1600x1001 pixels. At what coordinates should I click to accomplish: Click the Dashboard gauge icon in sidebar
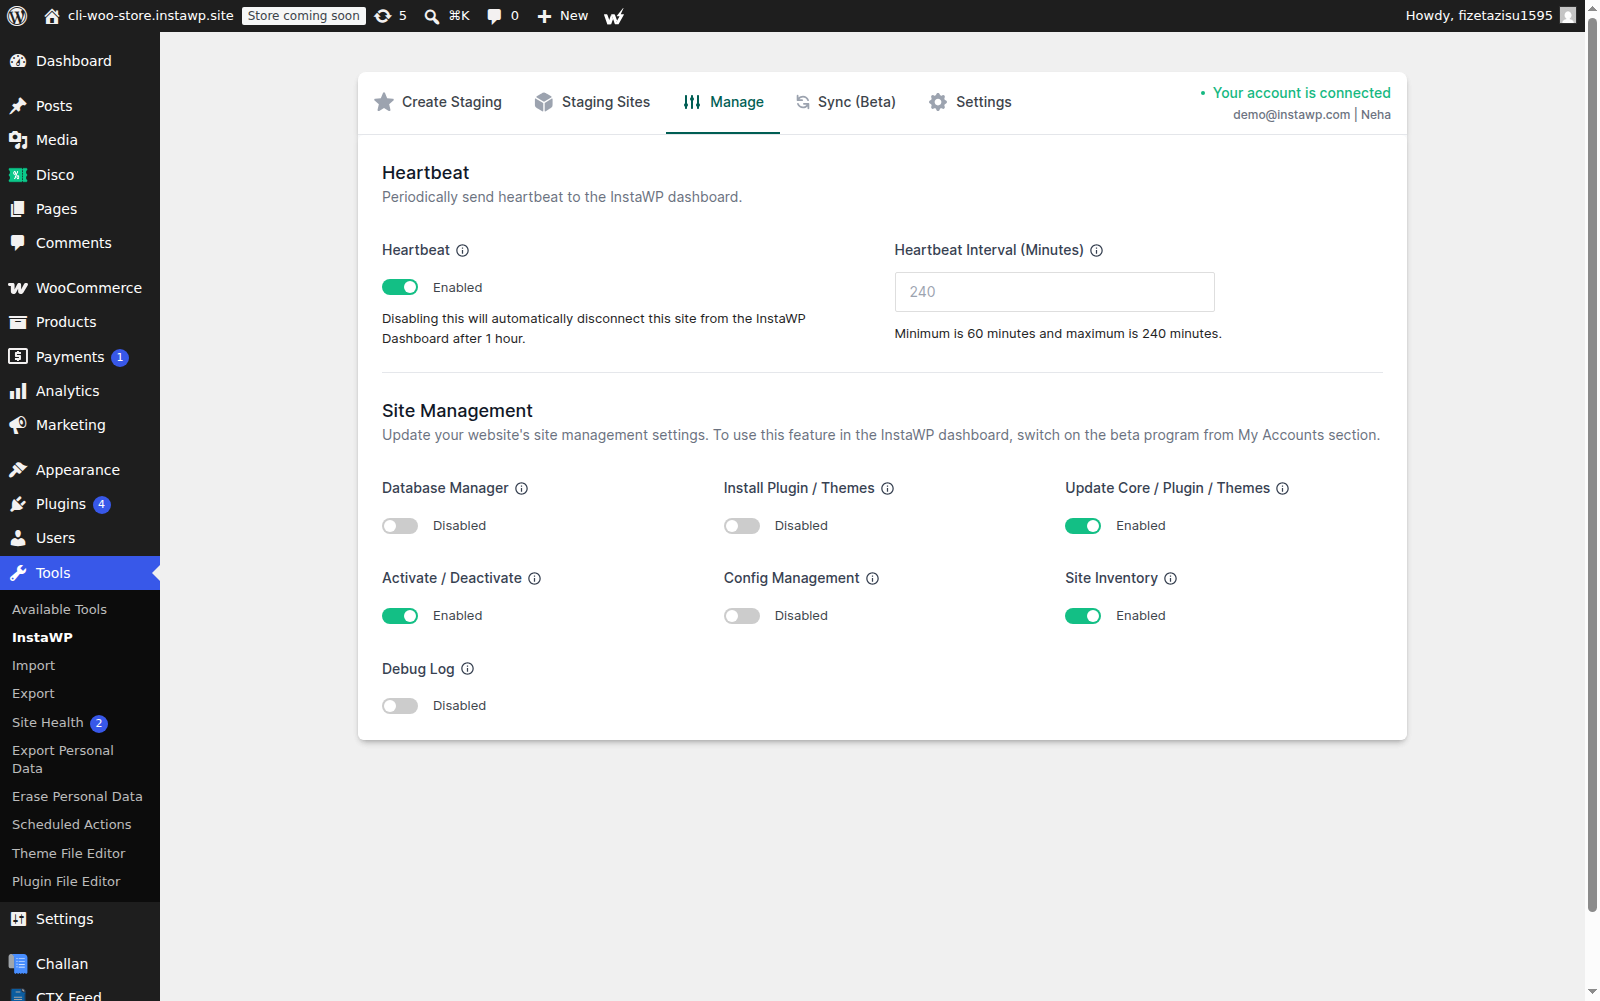[18, 61]
